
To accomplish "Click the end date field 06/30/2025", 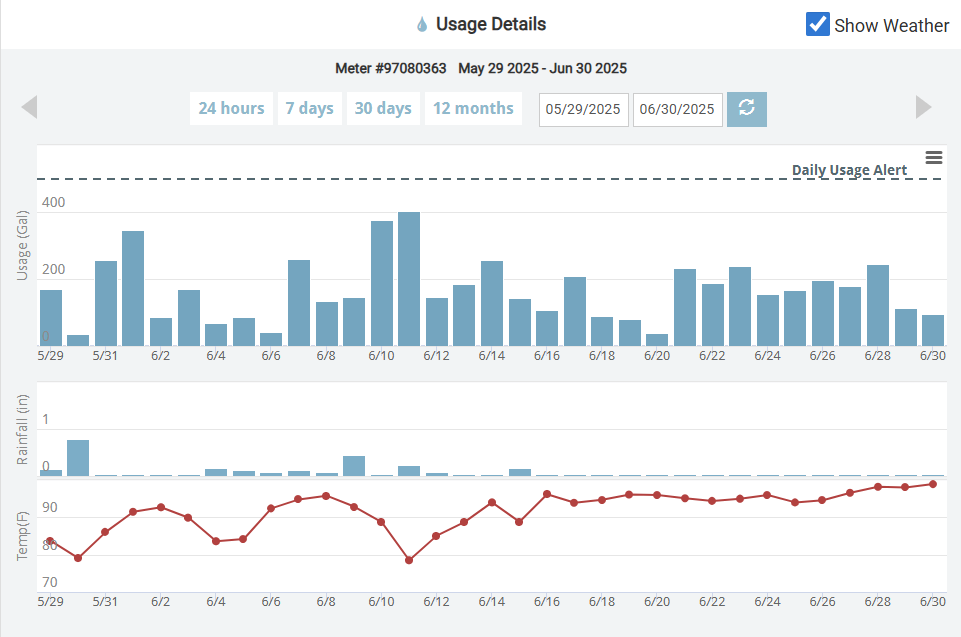I will point(677,110).
